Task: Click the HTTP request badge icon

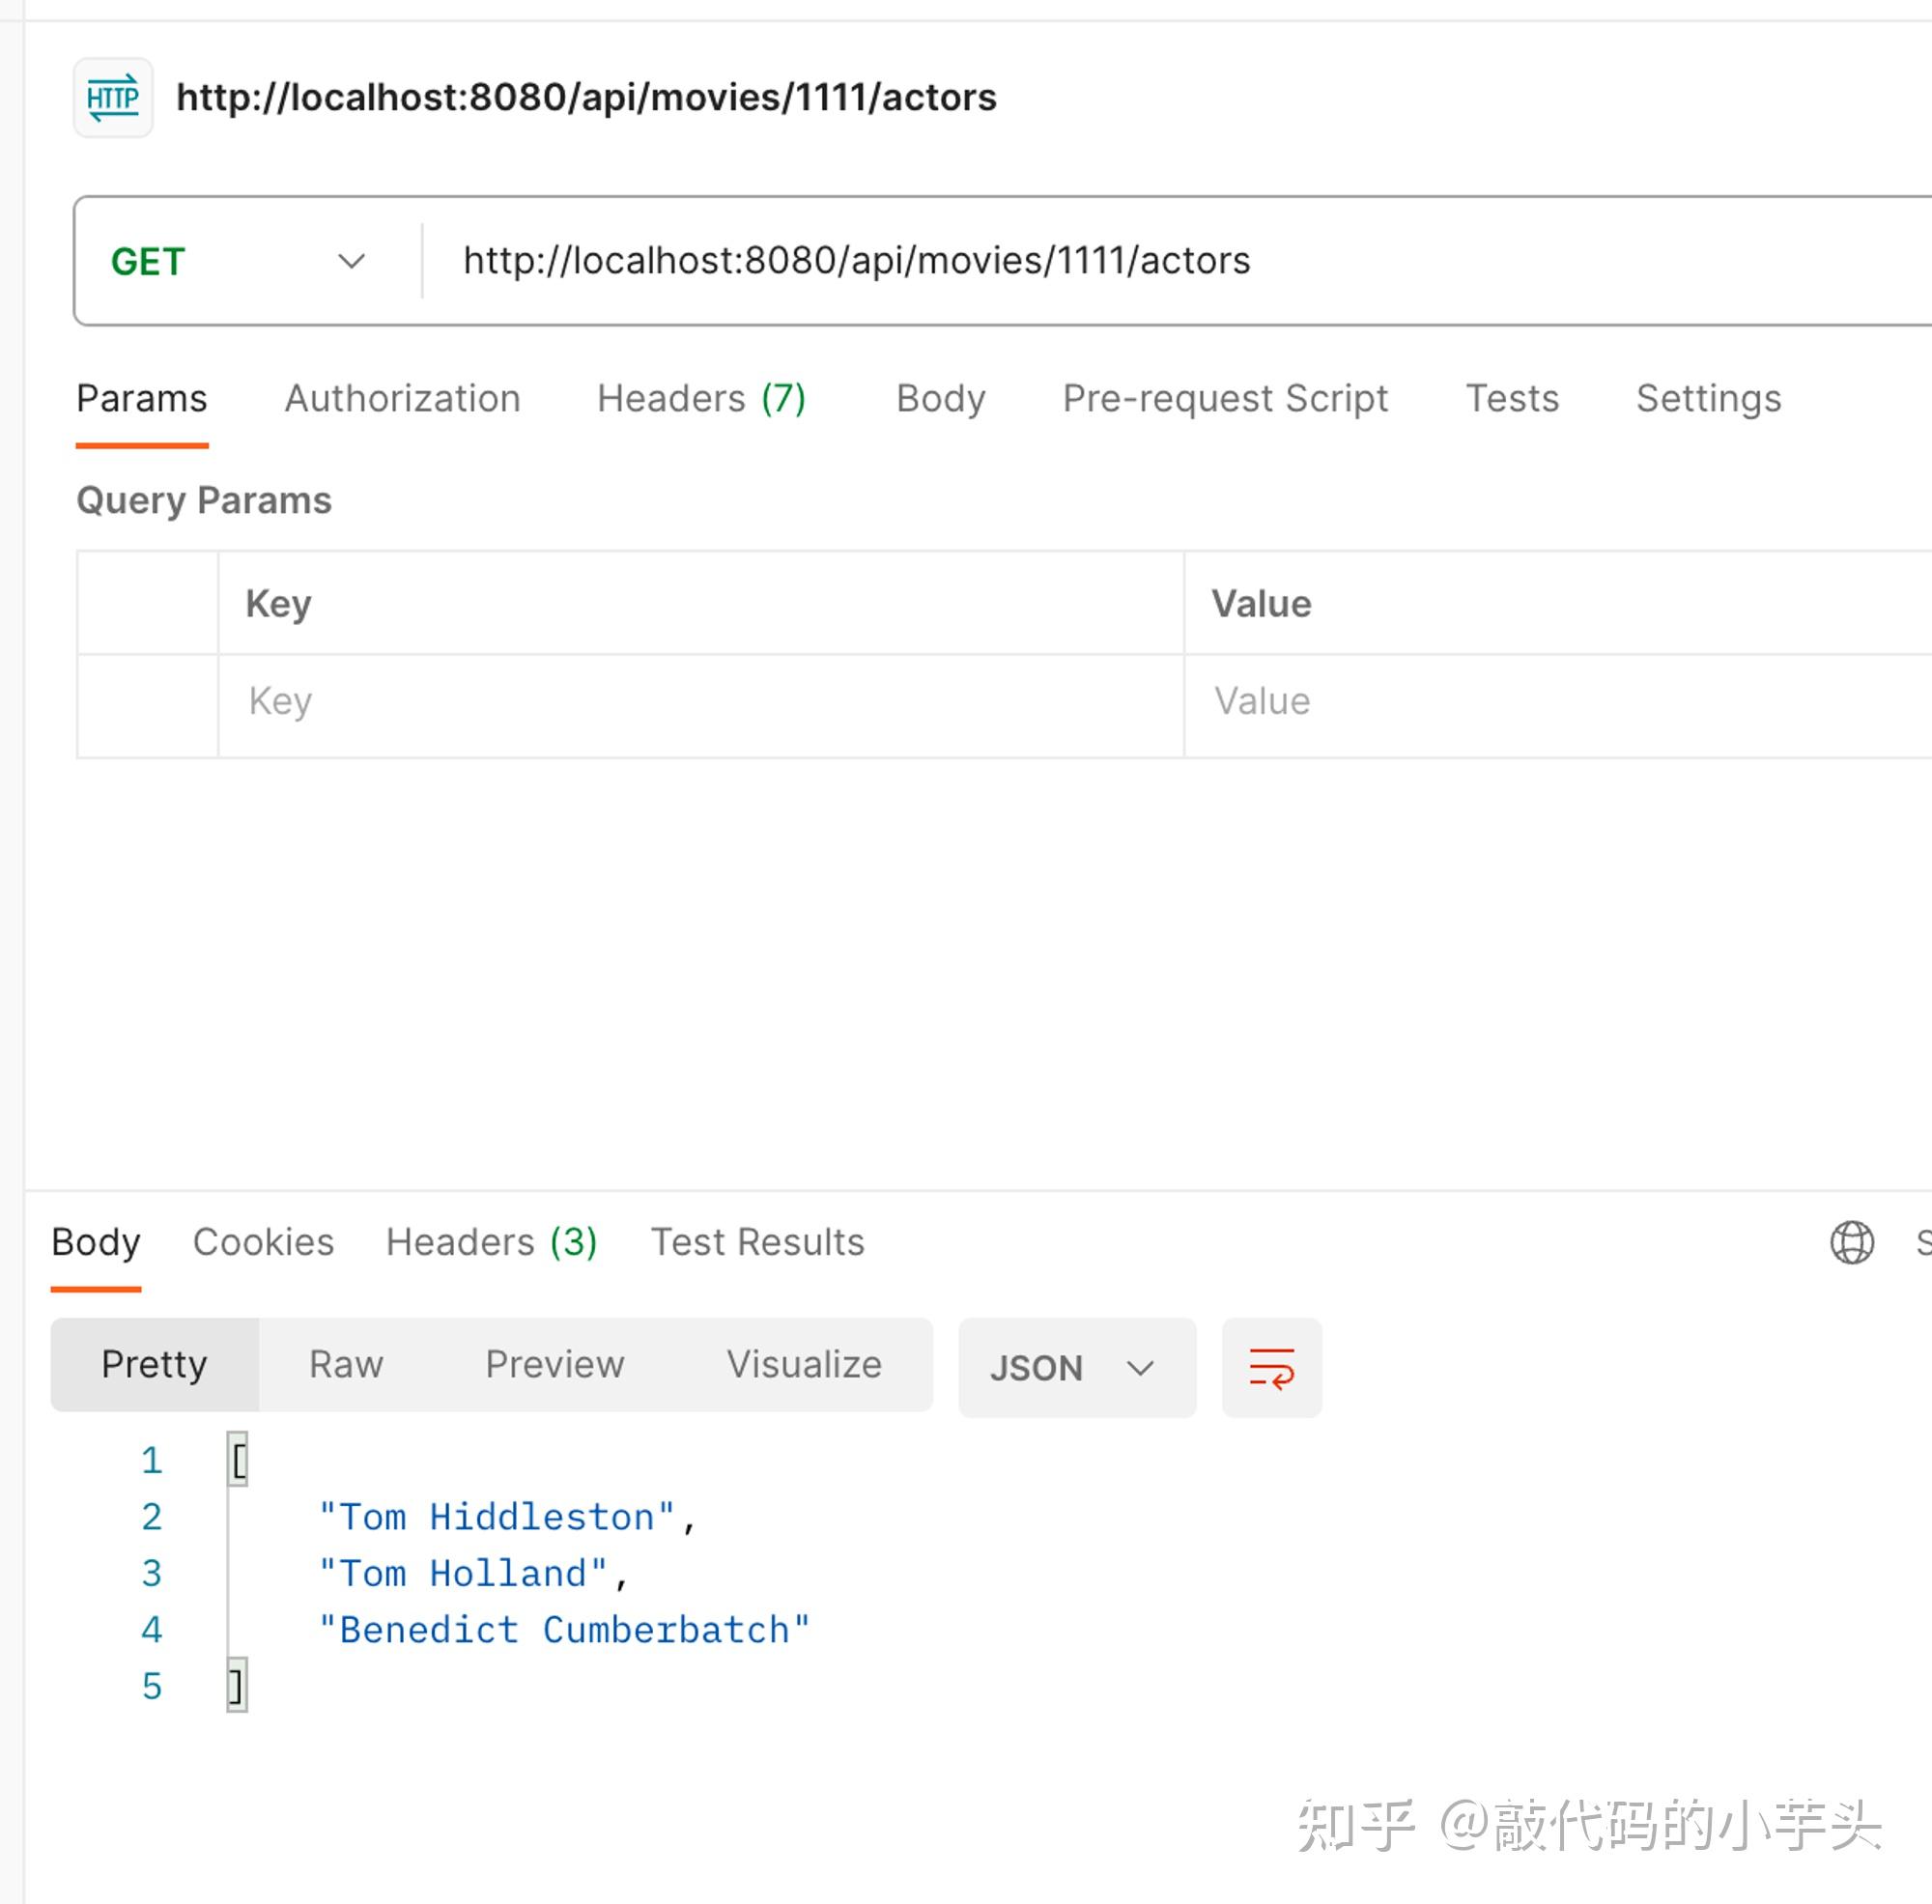Action: pyautogui.click(x=113, y=97)
